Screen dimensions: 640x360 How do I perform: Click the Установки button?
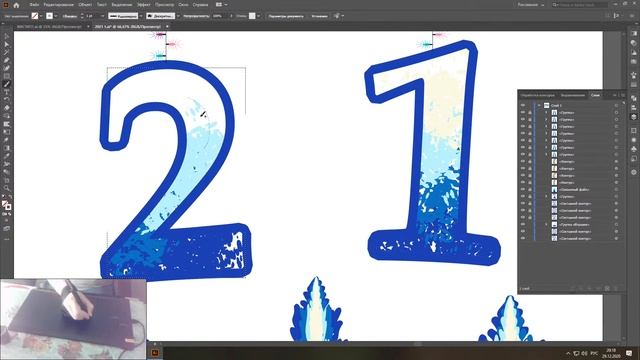[x=319, y=16]
